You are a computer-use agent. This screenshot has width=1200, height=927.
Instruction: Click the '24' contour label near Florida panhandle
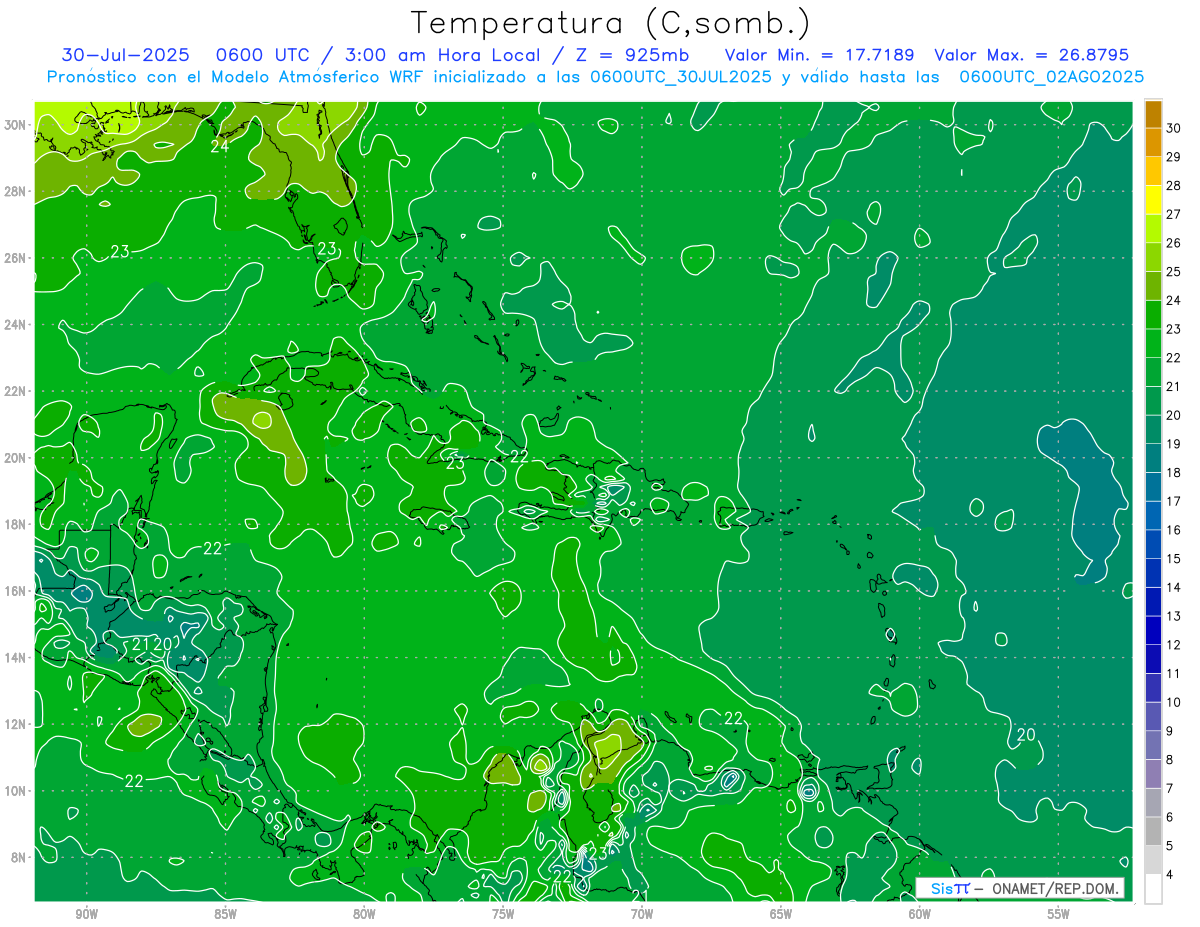tap(220, 146)
